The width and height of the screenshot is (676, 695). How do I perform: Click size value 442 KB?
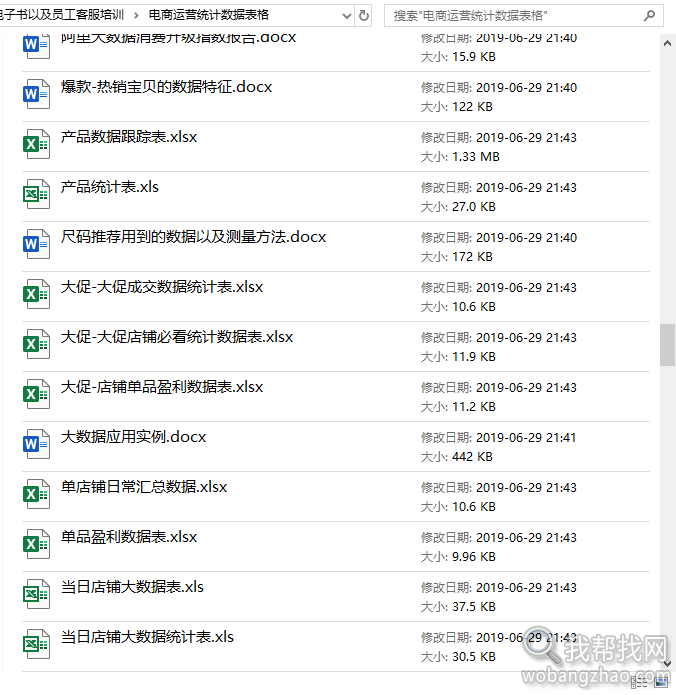472,457
